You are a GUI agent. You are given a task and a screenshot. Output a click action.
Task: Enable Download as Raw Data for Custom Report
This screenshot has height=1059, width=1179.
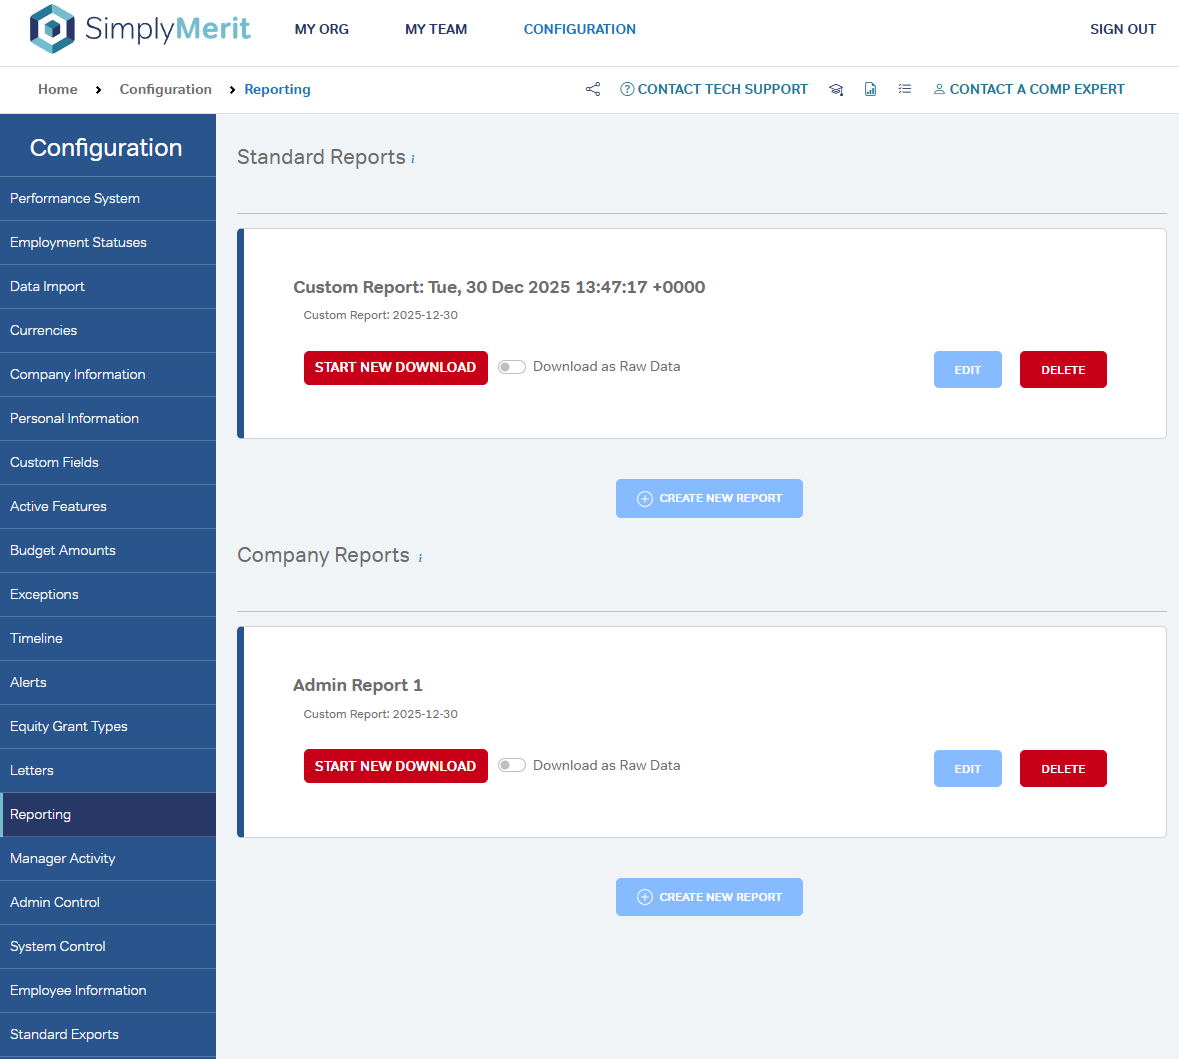512,367
